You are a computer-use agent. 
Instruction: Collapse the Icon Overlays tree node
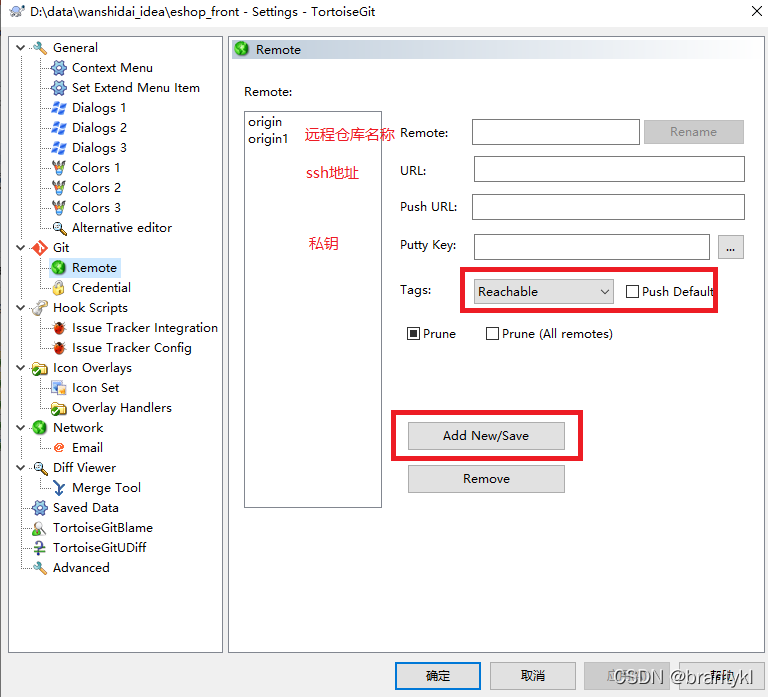click(x=21, y=368)
